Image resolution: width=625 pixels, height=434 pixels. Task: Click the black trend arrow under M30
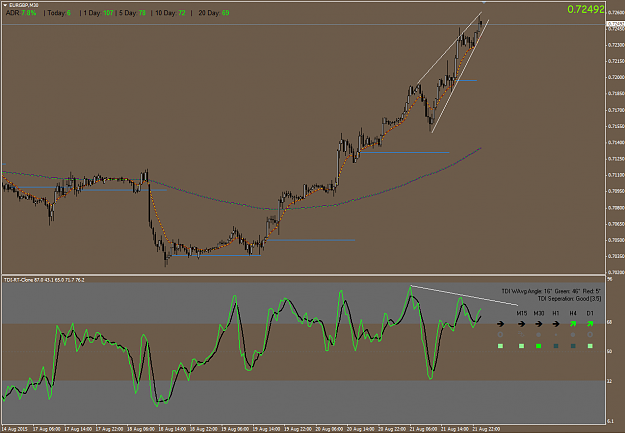click(x=539, y=324)
